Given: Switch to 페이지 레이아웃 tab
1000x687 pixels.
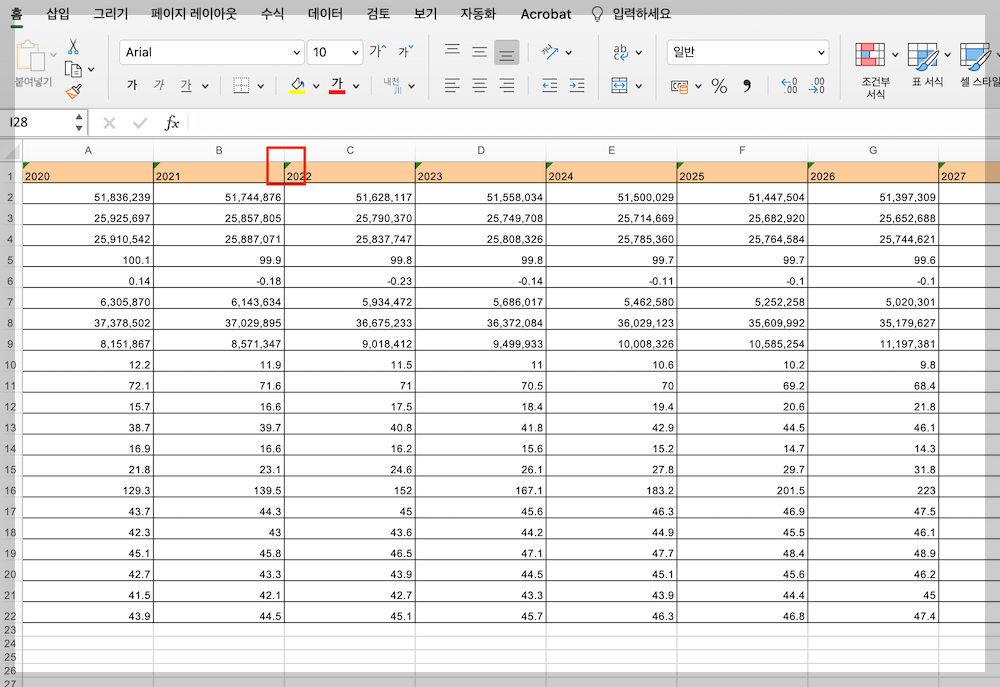Looking at the screenshot, I should [x=194, y=13].
